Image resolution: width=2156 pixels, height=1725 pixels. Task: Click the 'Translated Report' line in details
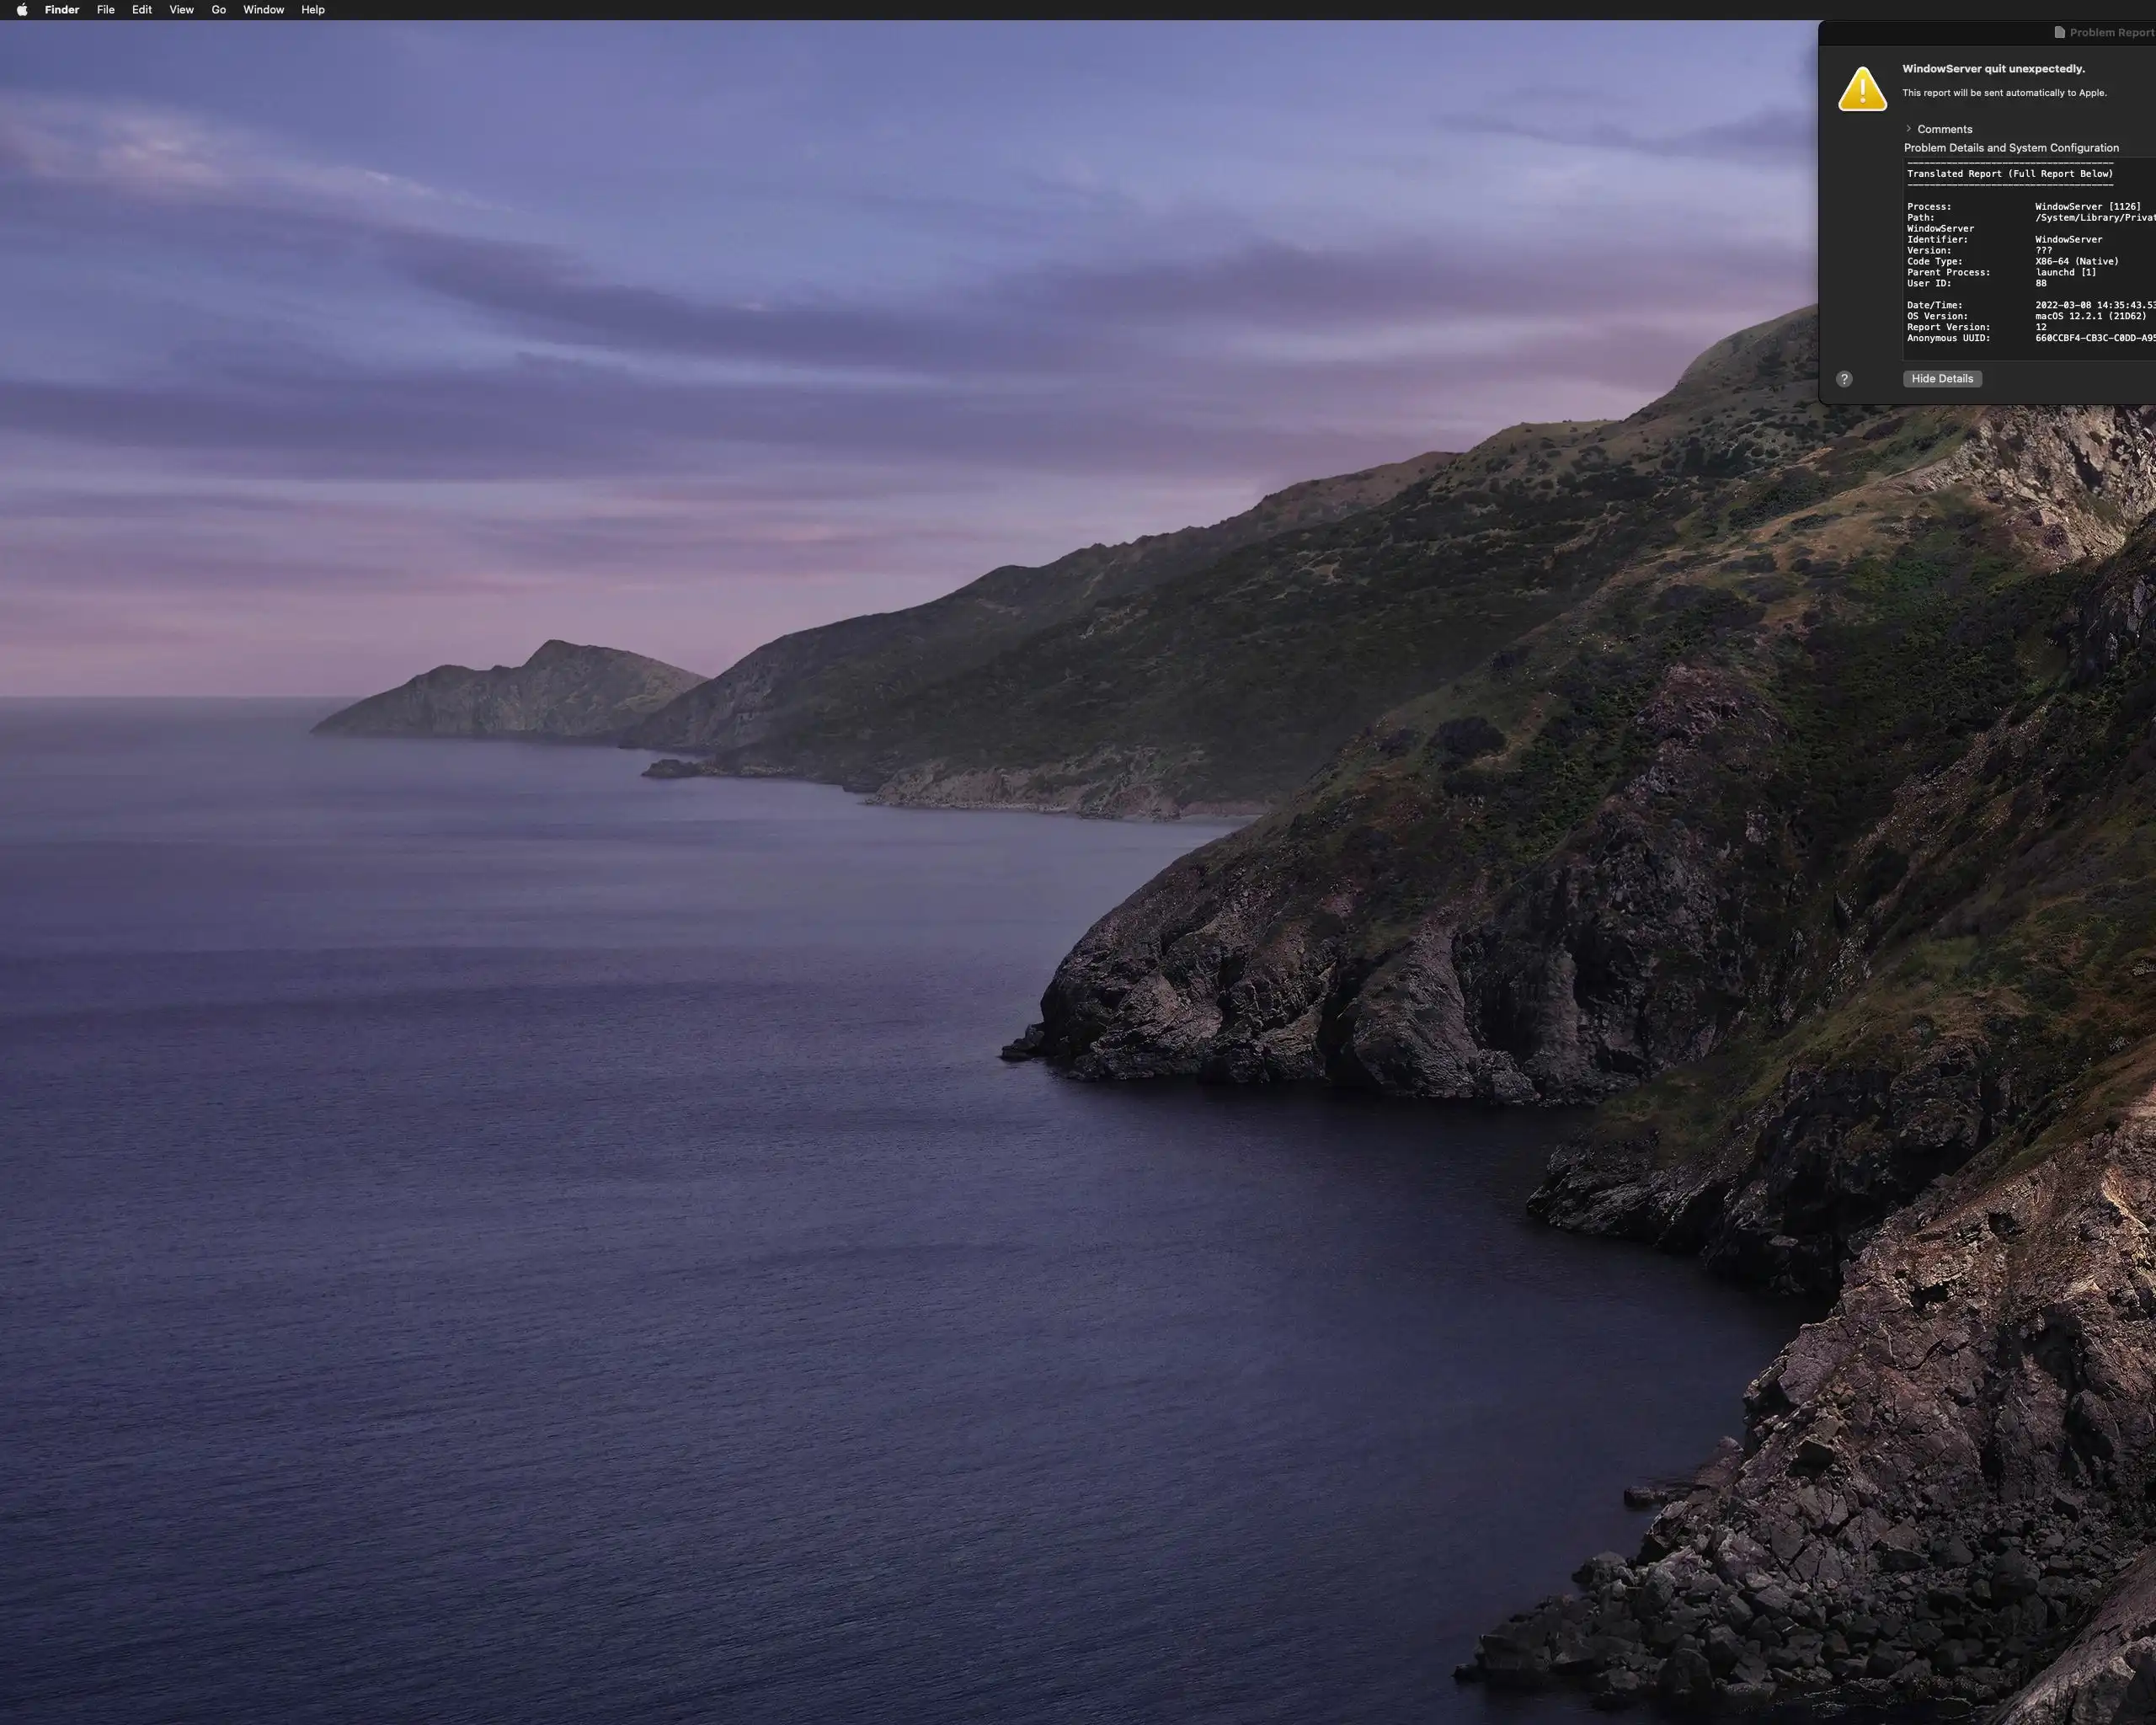point(2009,174)
